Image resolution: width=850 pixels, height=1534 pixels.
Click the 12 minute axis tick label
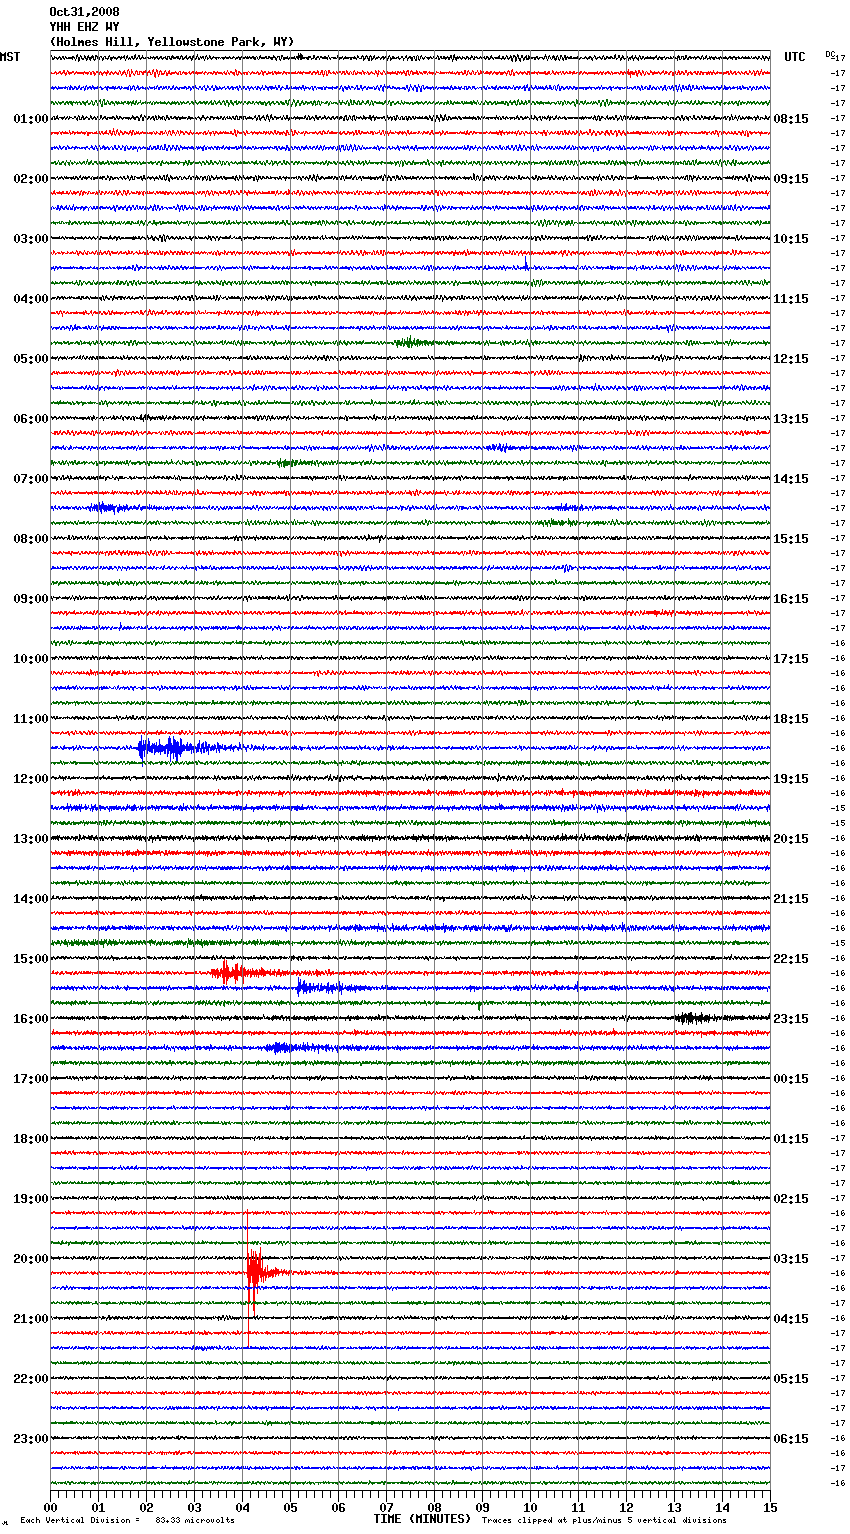point(626,1507)
